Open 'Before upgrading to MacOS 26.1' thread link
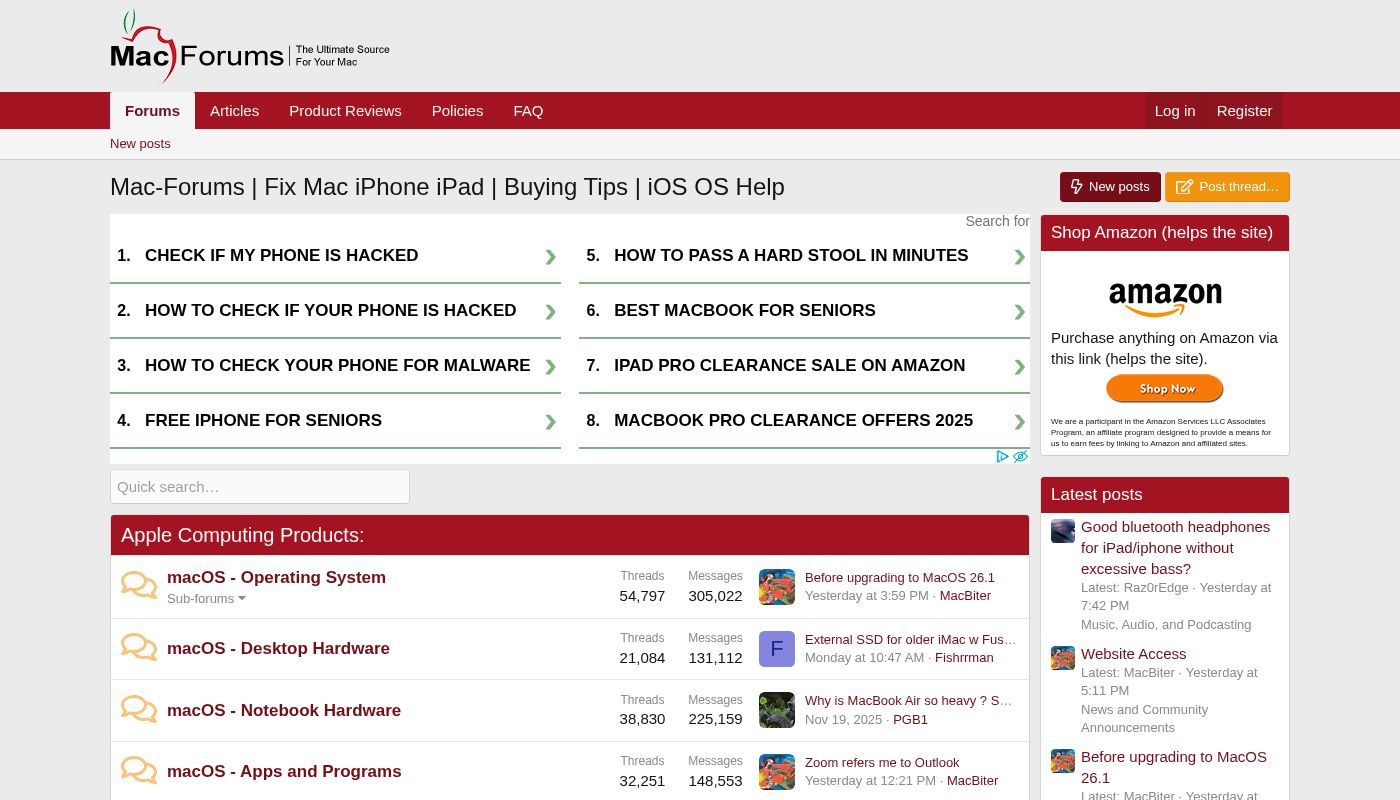The image size is (1400, 800). (x=899, y=578)
